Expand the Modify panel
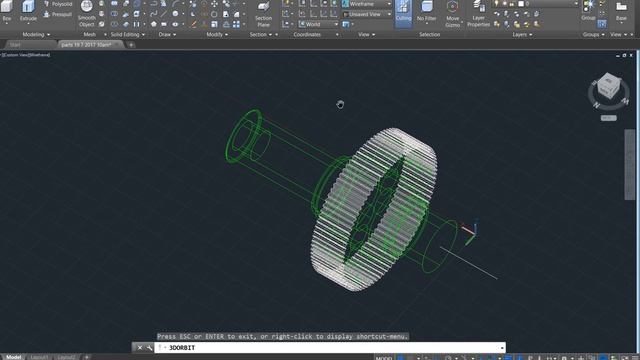This screenshot has height=360, width=640. 217,35
